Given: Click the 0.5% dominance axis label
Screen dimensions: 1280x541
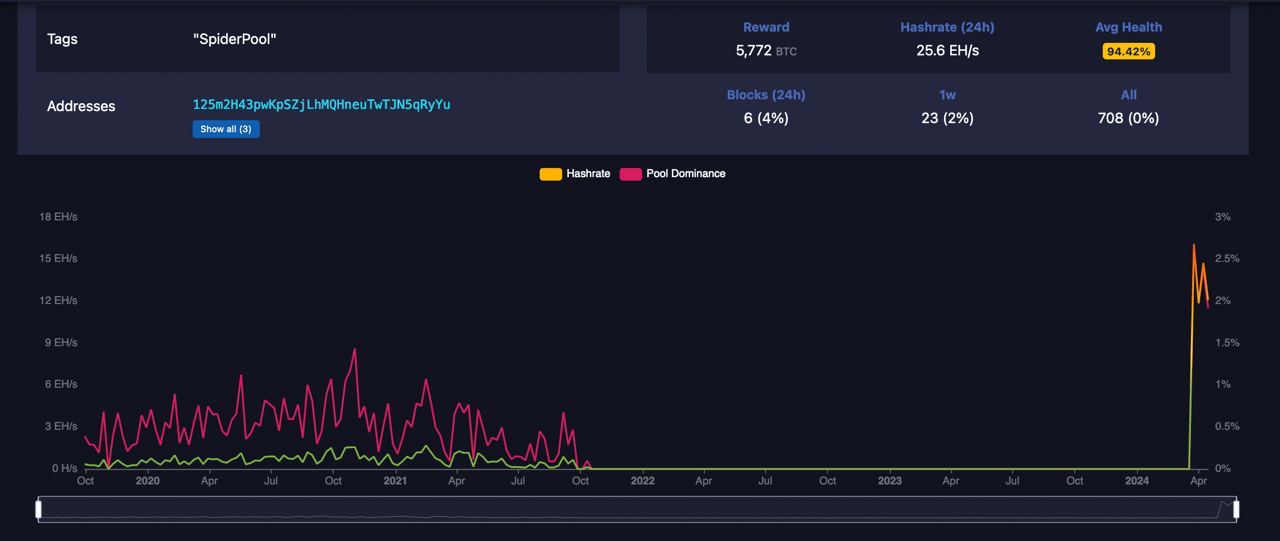Looking at the screenshot, I should pyautogui.click(x=1227, y=427).
